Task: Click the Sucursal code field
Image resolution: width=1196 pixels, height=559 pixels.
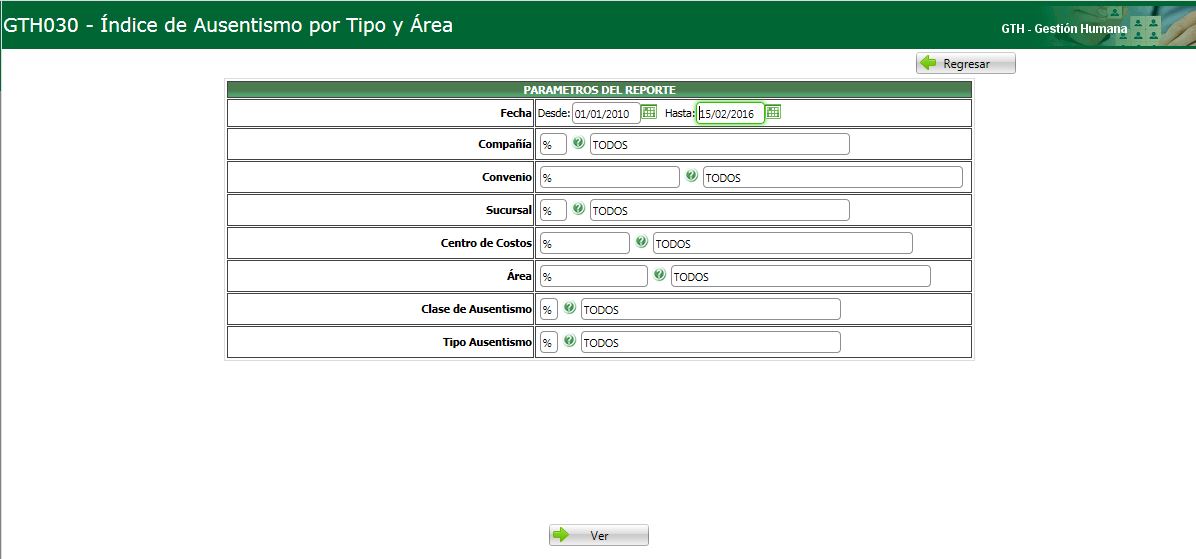Action: [x=553, y=210]
